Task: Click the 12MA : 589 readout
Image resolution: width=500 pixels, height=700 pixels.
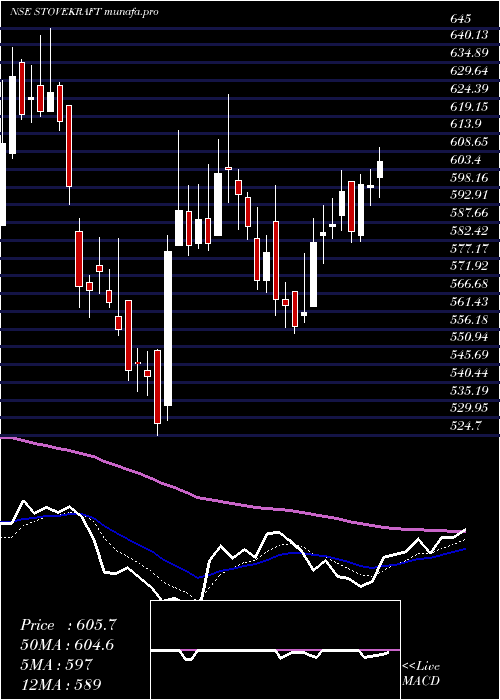Action: [x=60, y=683]
